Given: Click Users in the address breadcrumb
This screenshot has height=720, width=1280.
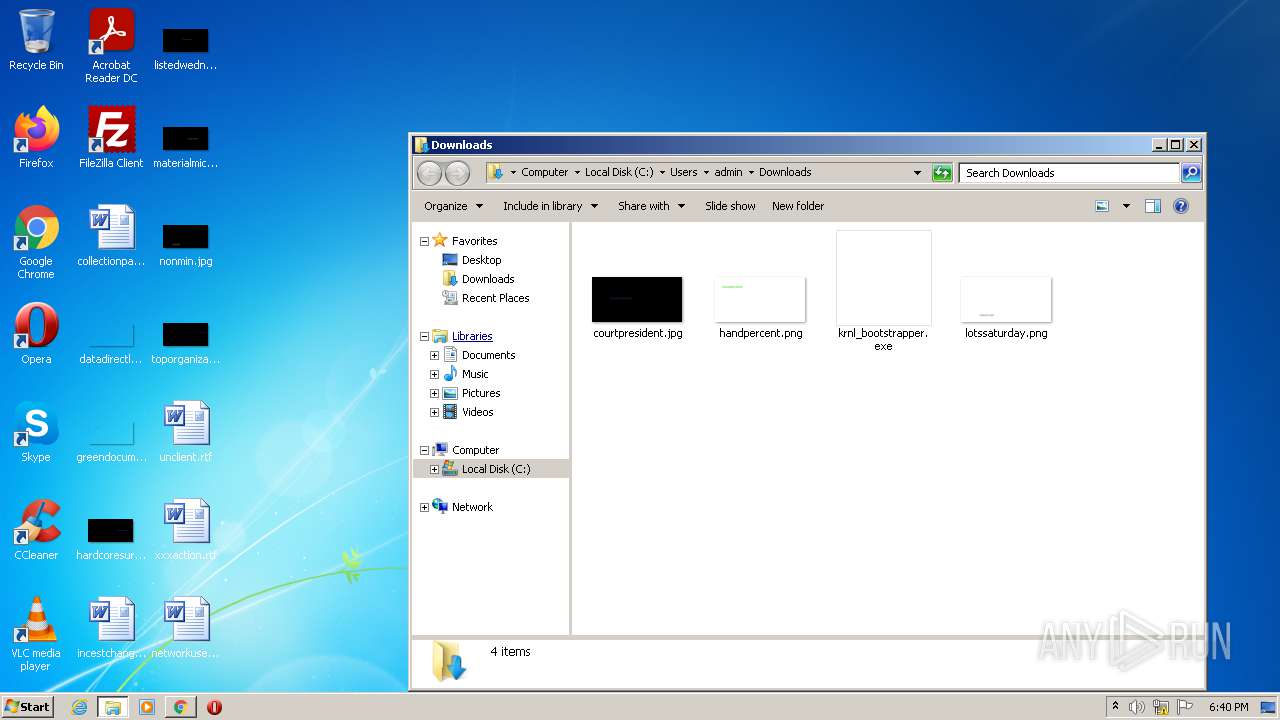Looking at the screenshot, I should tap(684, 172).
